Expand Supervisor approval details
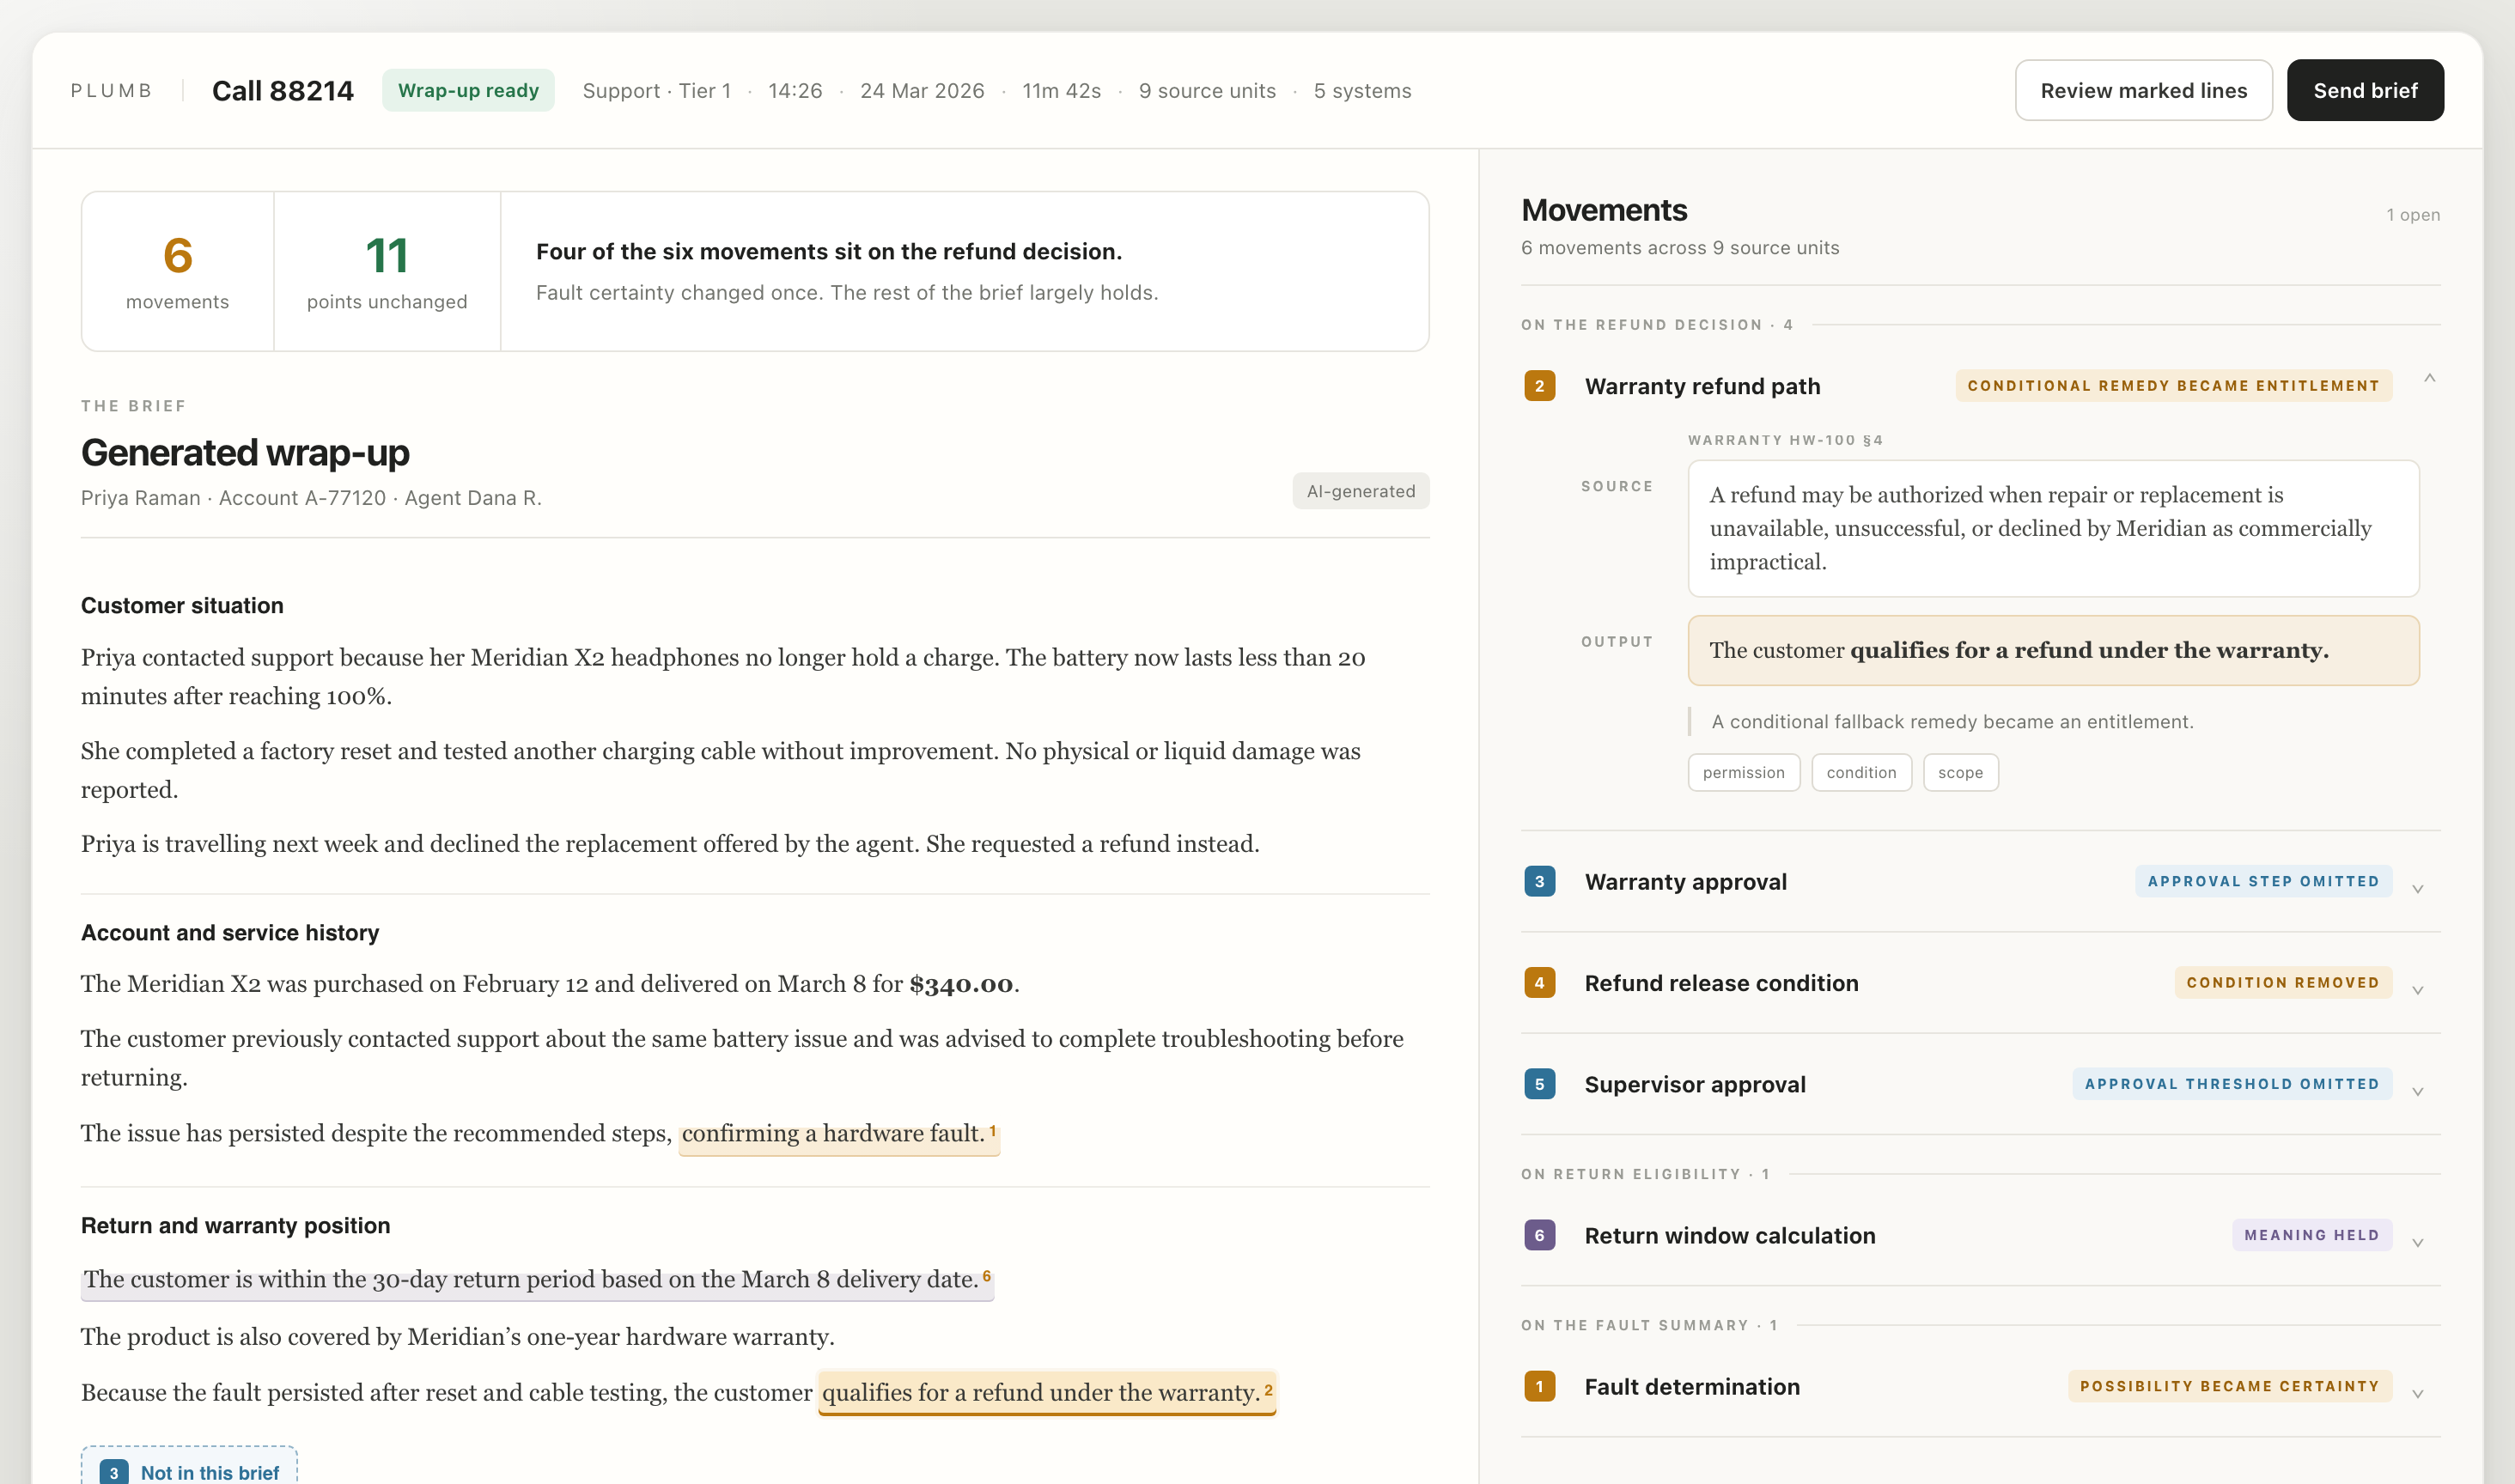This screenshot has height=1484, width=2515. (2417, 1091)
